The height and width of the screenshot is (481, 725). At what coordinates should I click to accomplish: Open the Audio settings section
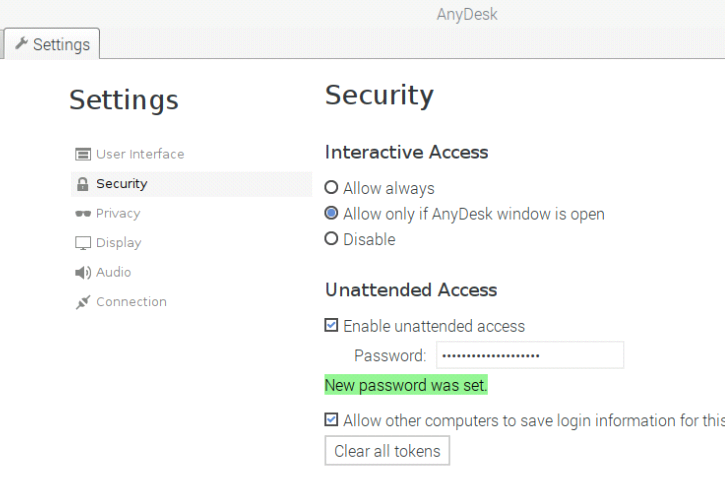point(114,272)
